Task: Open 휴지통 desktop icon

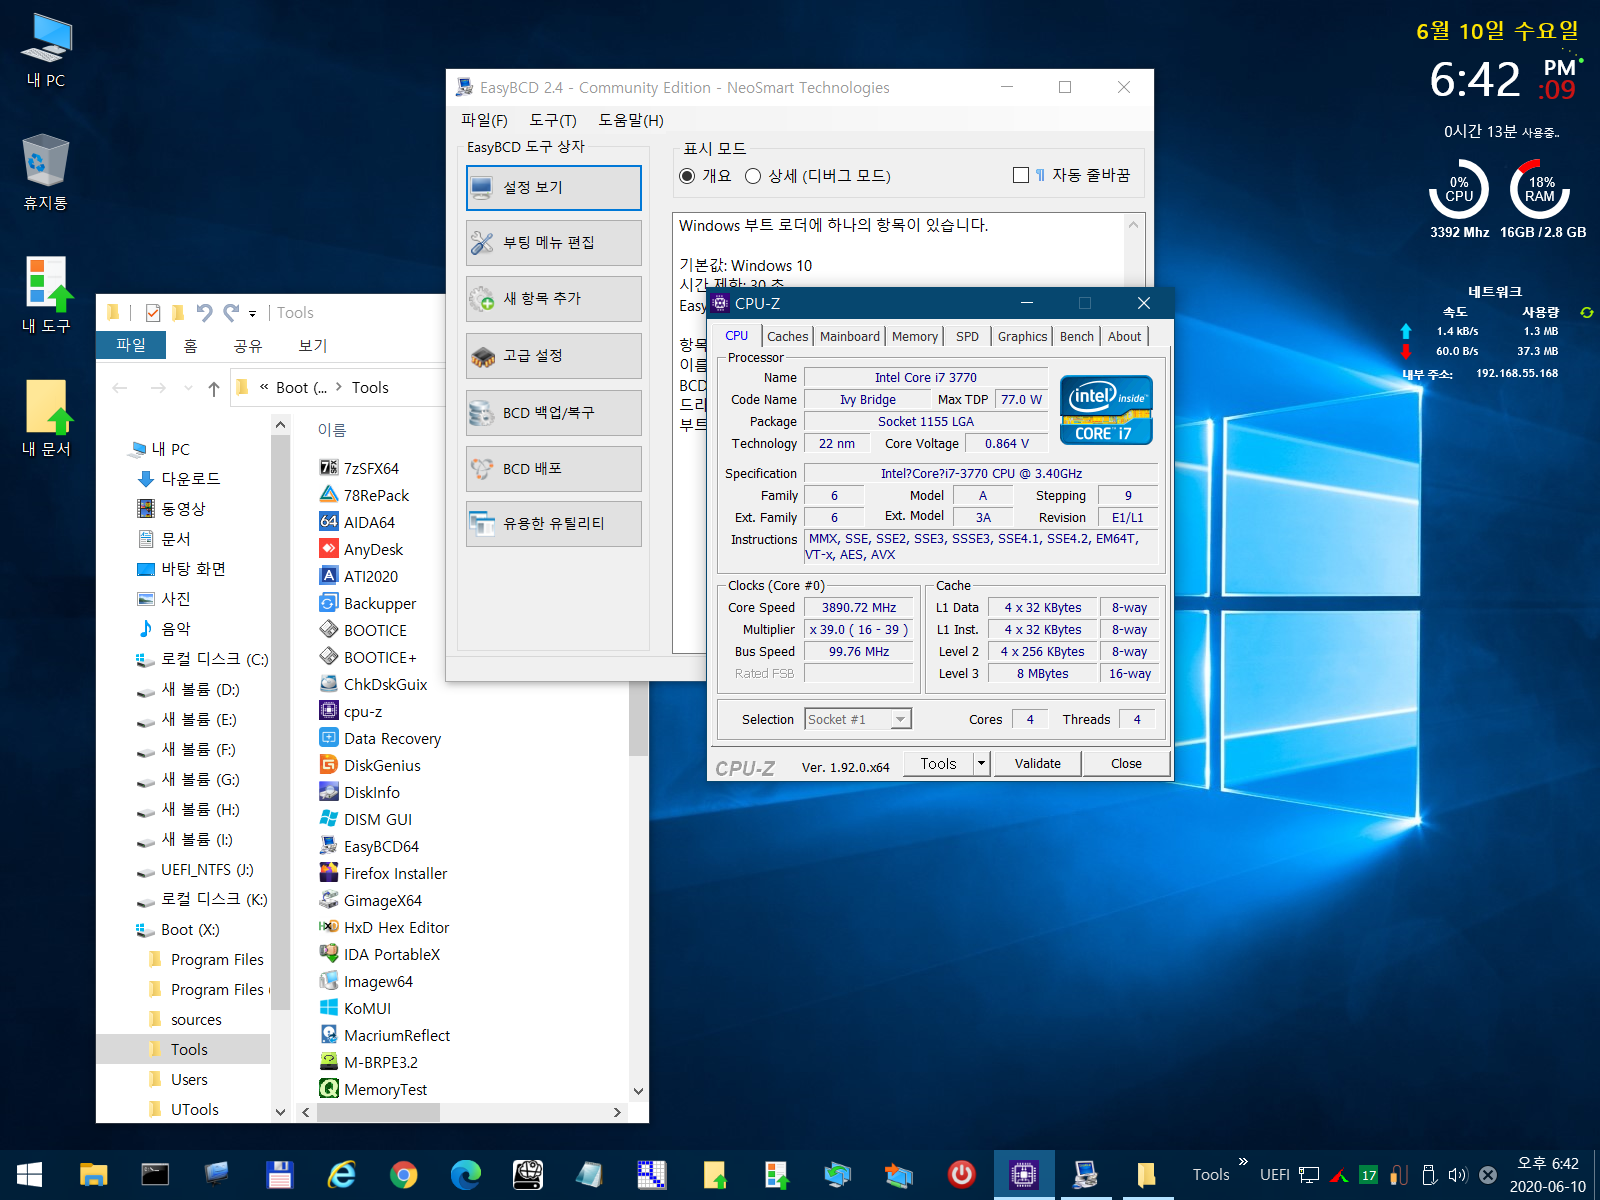Action: pyautogui.click(x=46, y=172)
